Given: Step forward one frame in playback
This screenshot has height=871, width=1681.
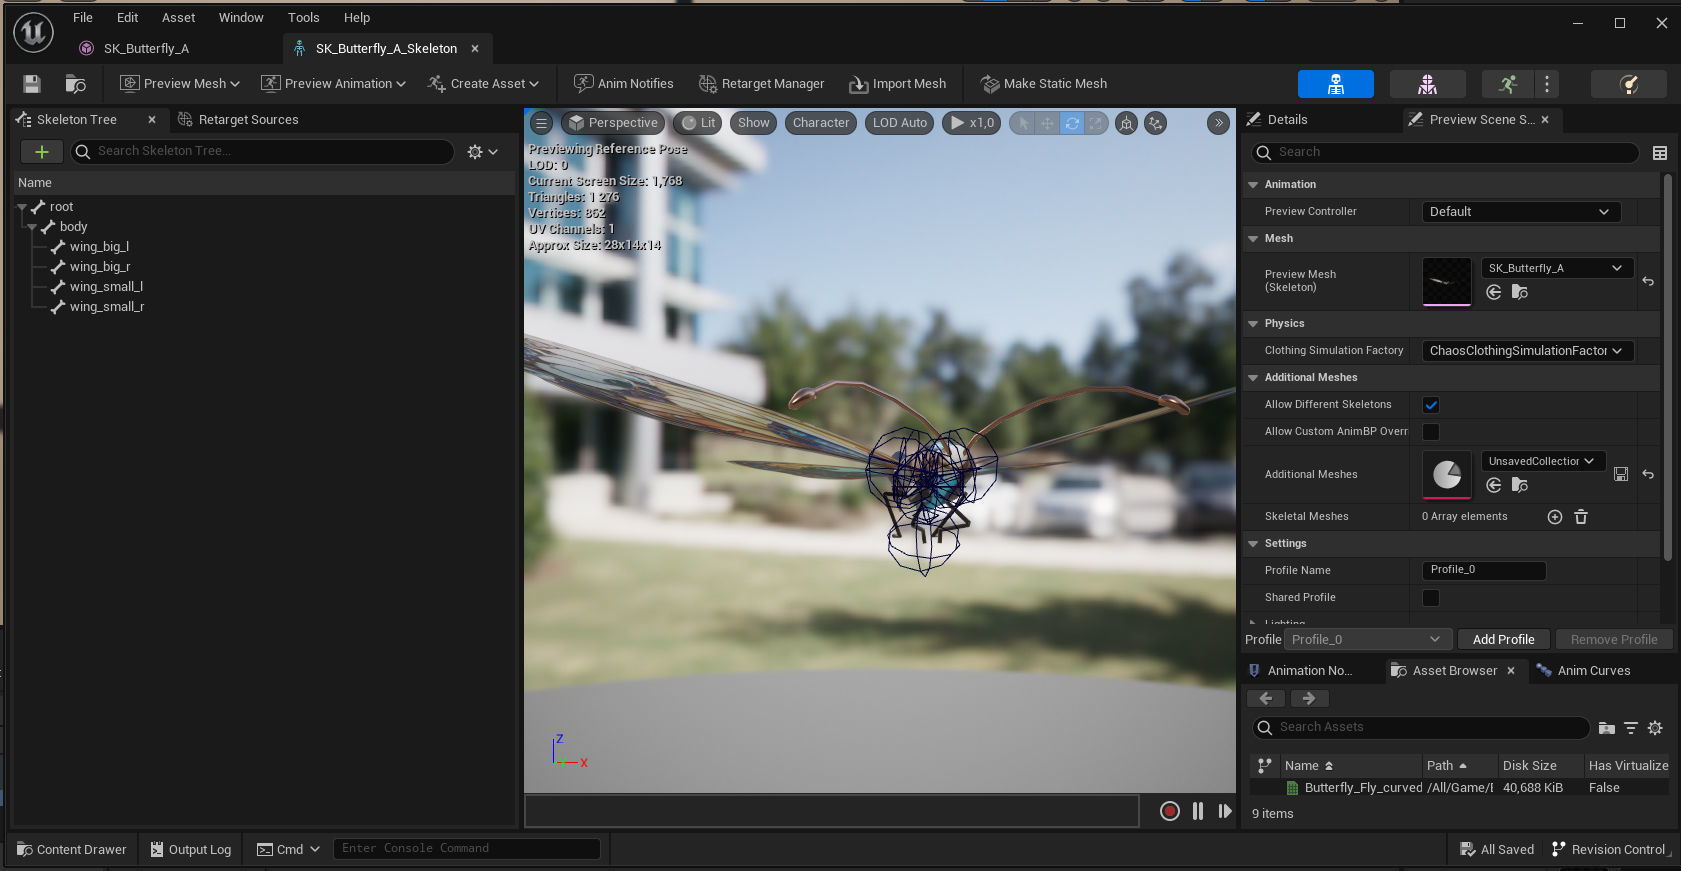Looking at the screenshot, I should coord(1225,811).
